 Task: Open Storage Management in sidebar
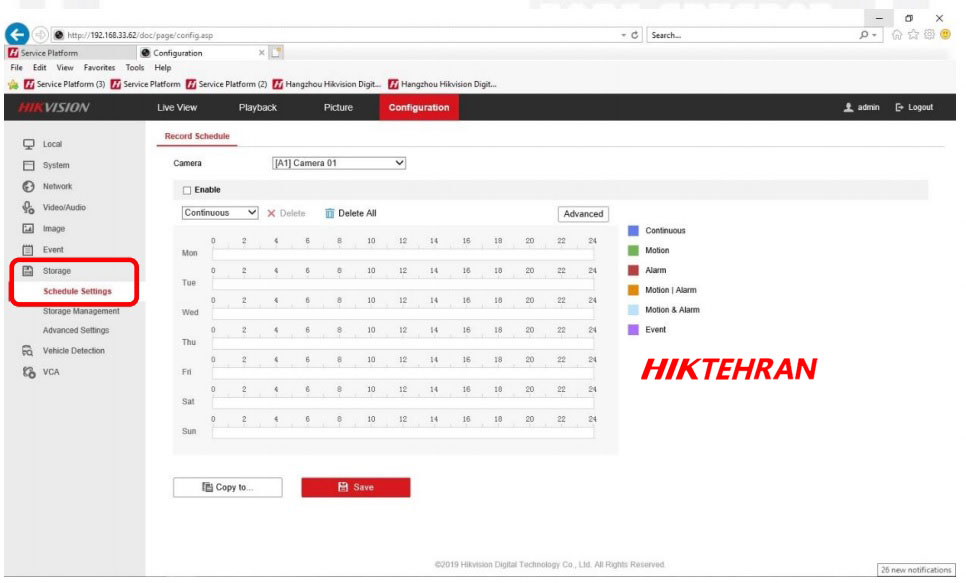[81, 311]
